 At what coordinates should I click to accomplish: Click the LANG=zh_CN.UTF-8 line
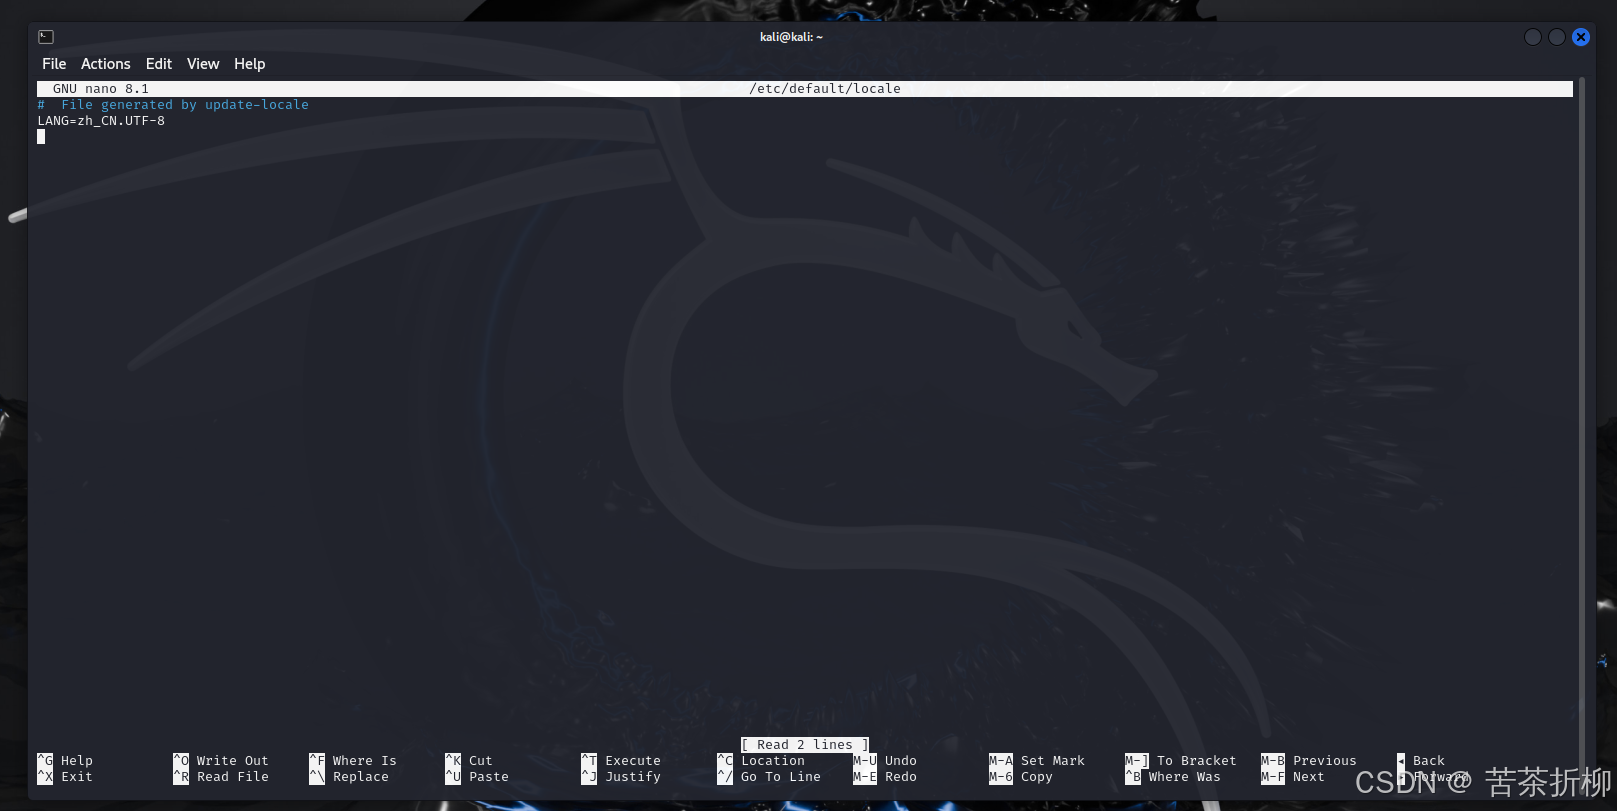[101, 121]
